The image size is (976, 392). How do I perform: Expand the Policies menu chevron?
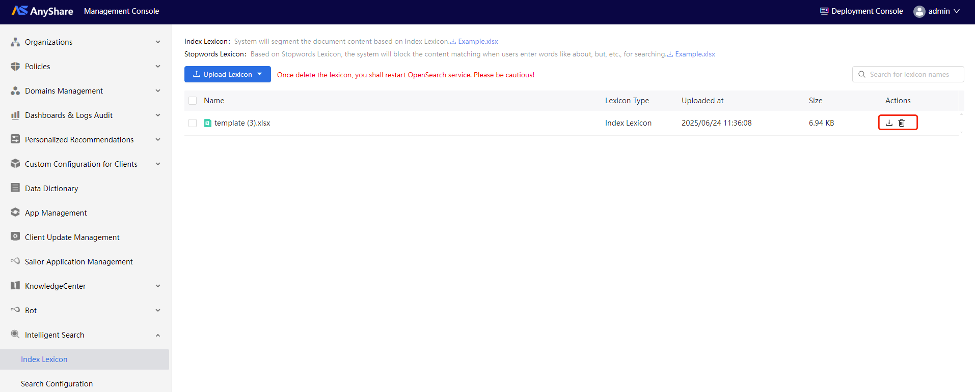pyautogui.click(x=158, y=67)
